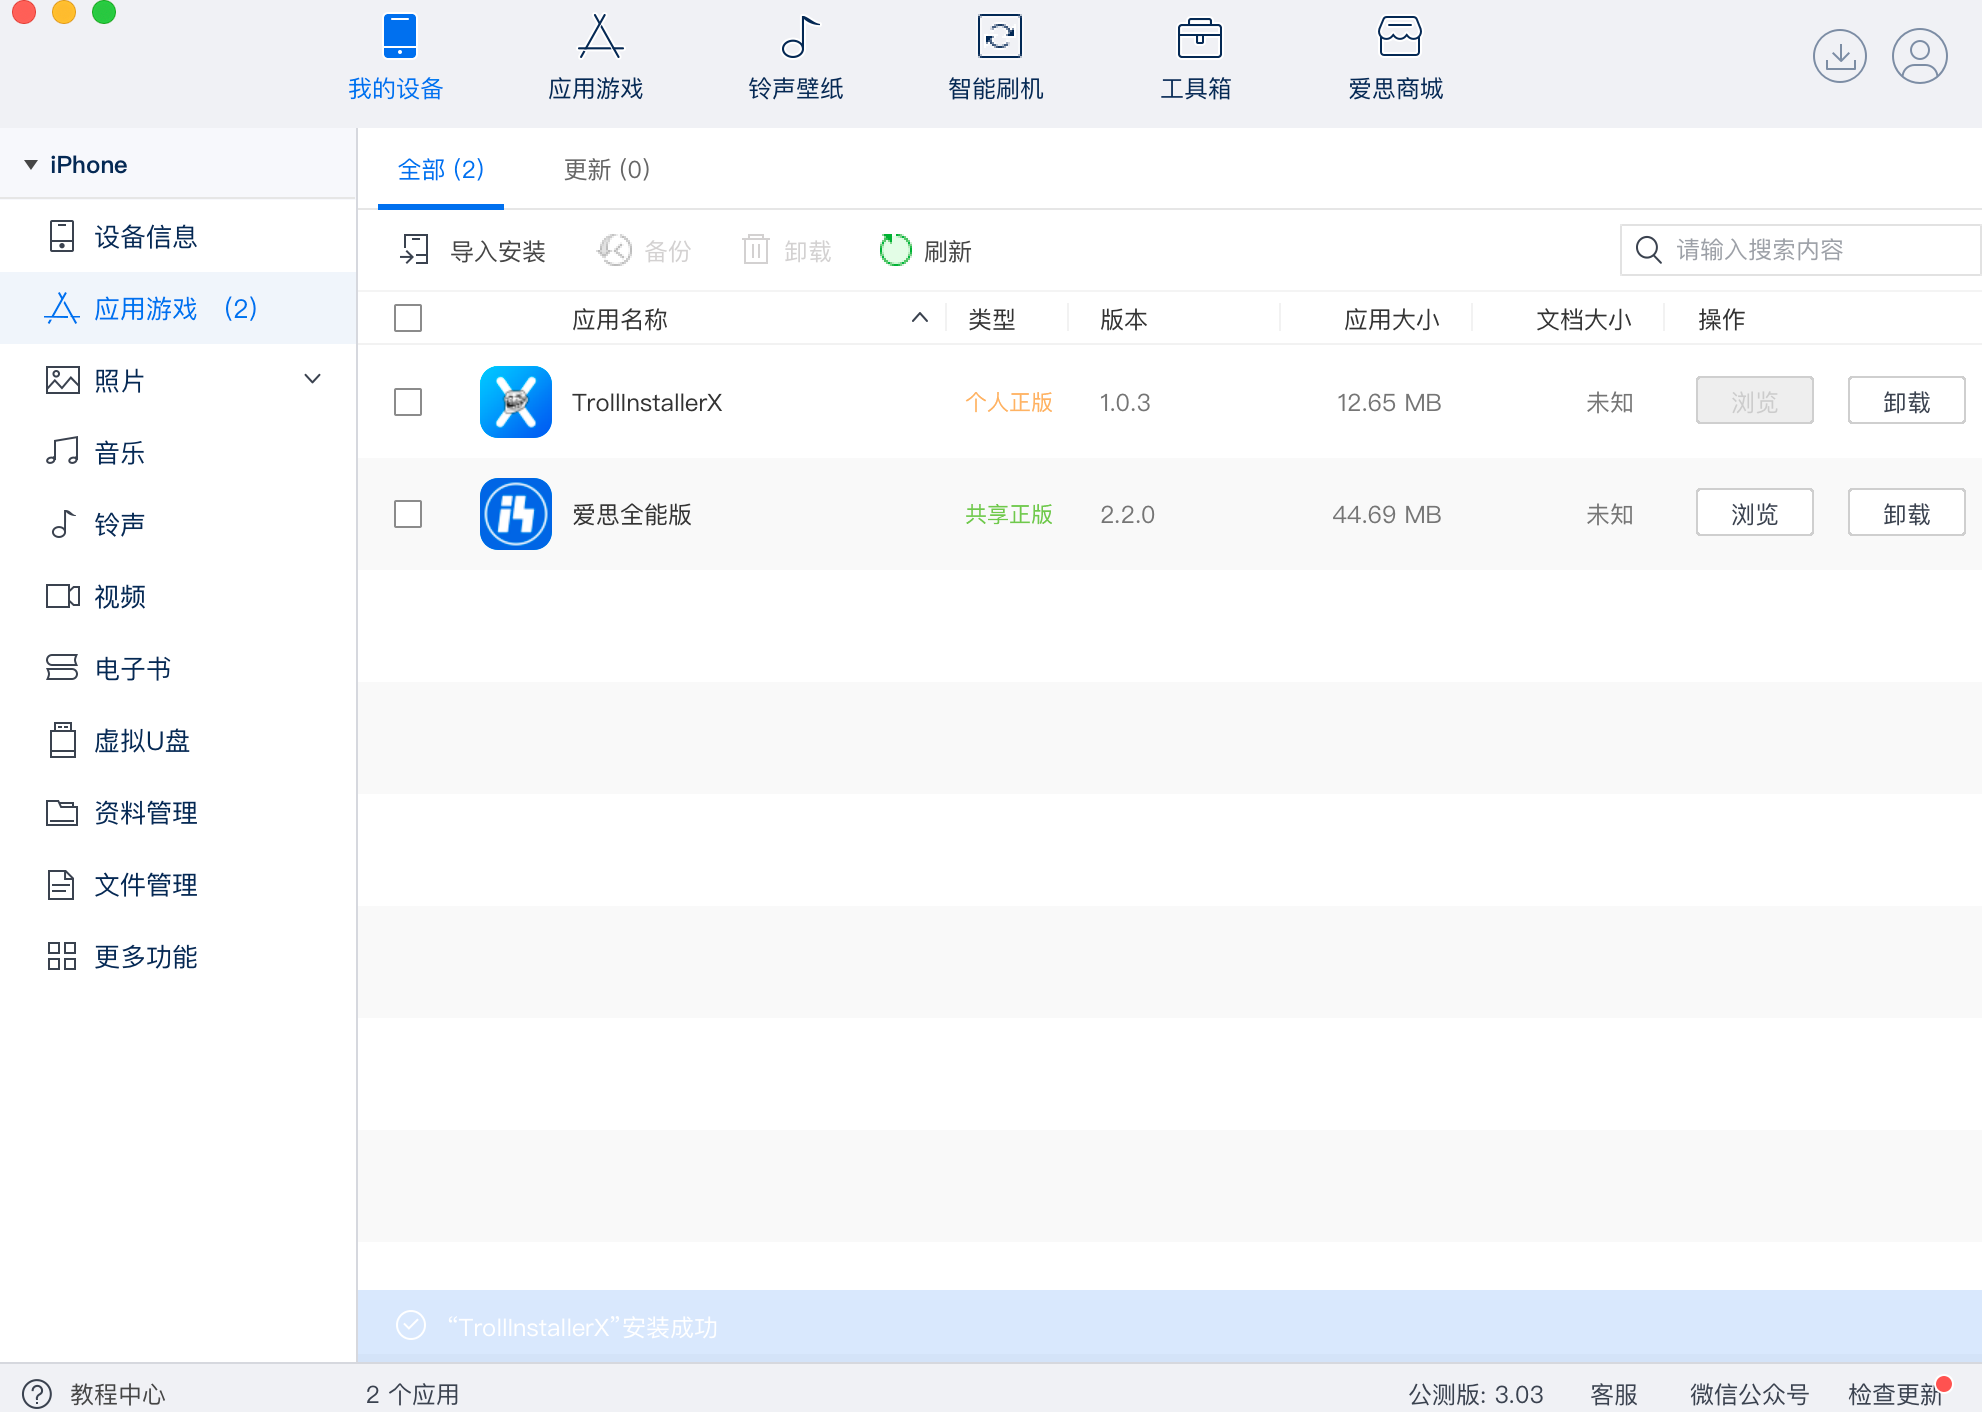The image size is (1982, 1412).
Task: Open the user account profile icon
Action: point(1920,56)
